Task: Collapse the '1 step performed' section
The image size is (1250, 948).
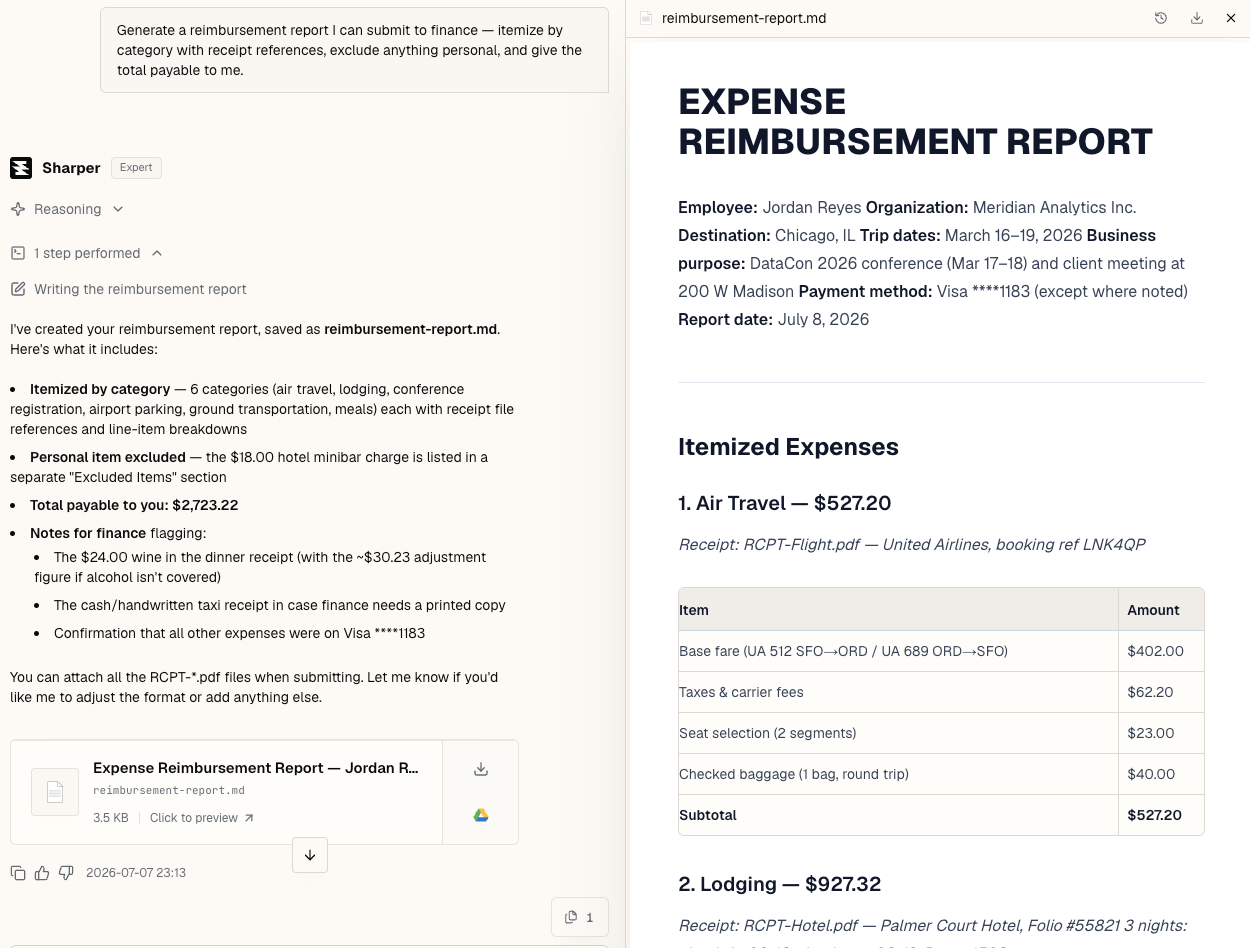Action: [87, 253]
